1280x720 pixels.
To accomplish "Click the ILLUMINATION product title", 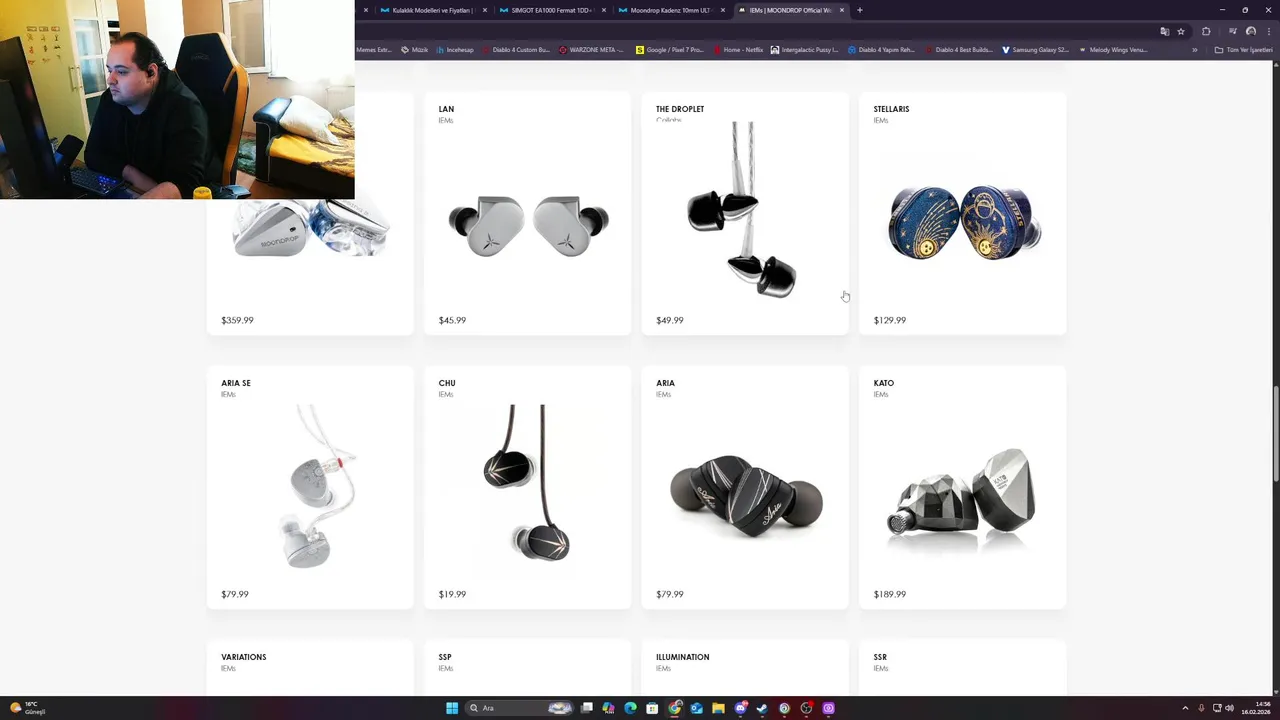I will coord(683,657).
